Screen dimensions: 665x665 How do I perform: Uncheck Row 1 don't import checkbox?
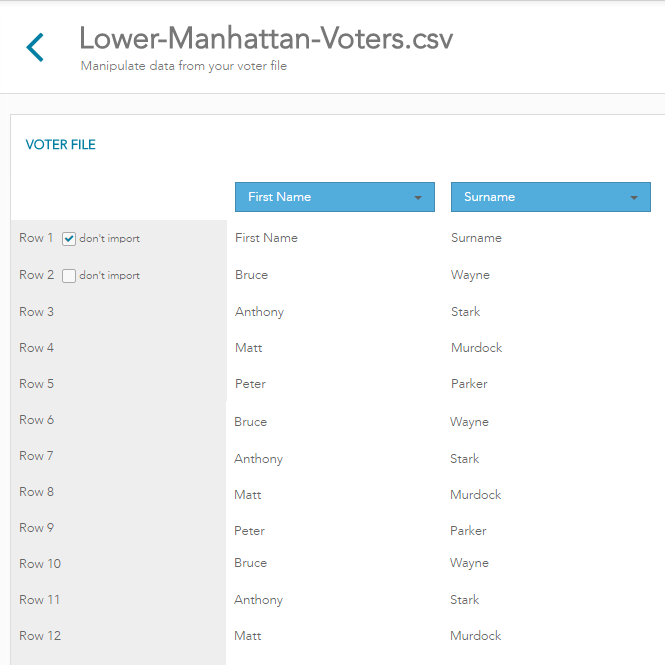click(x=69, y=239)
